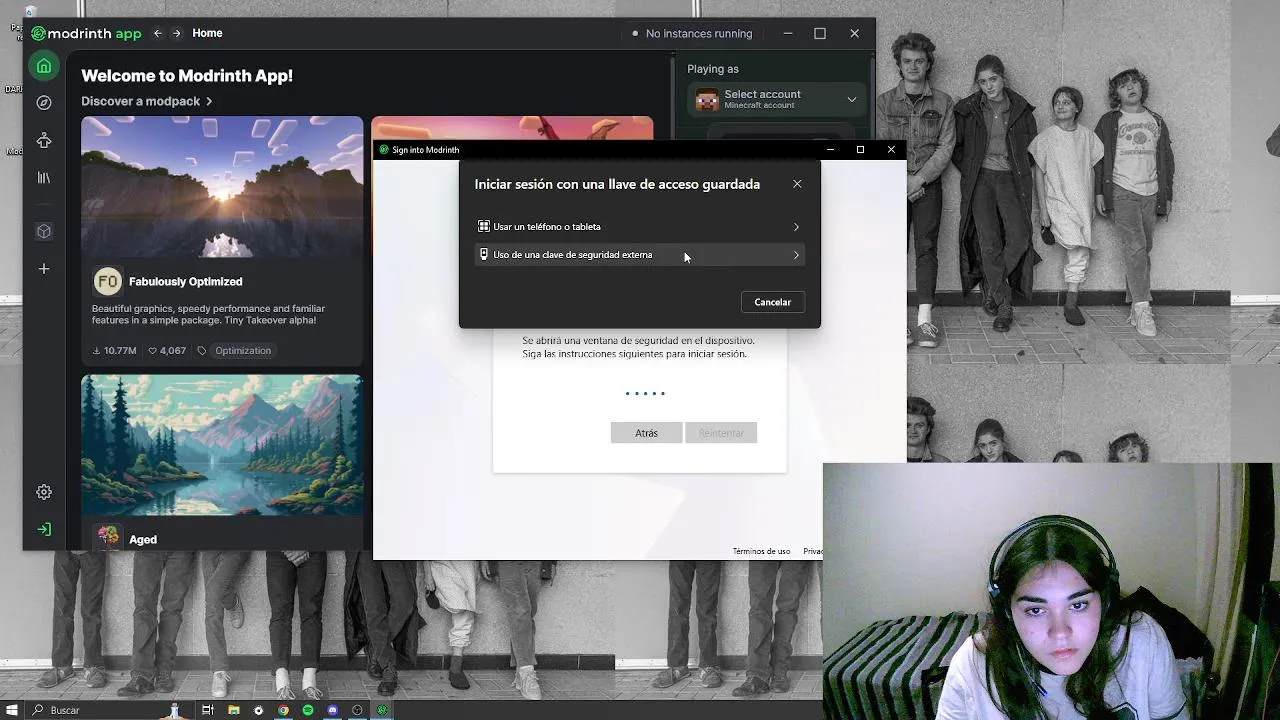This screenshot has height=720, width=1280.
Task: Expand the external security key chevron
Action: coord(796,255)
